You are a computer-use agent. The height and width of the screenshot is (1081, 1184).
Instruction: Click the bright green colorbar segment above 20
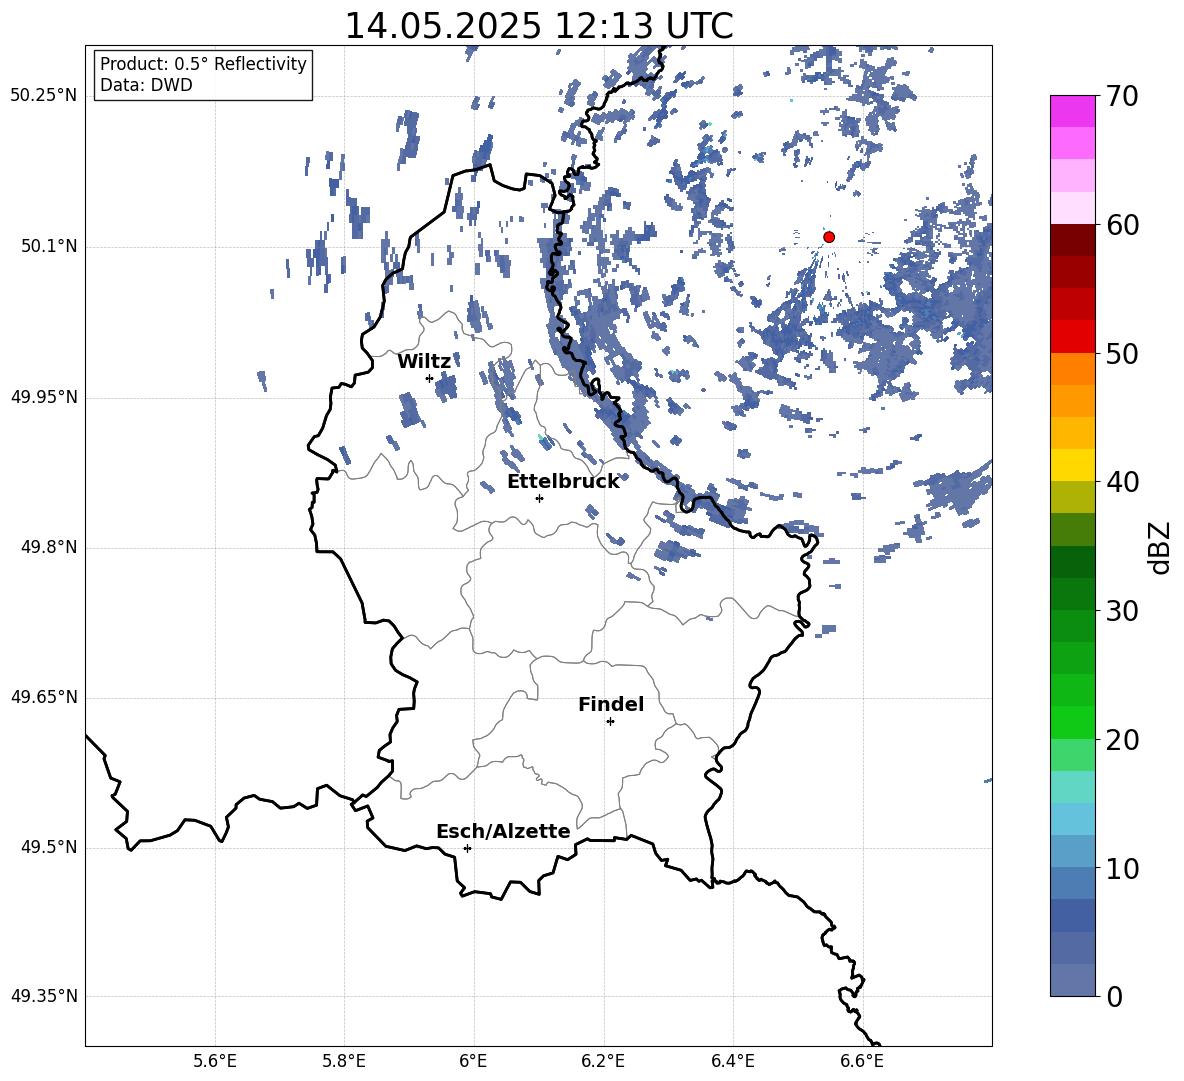coord(1073,722)
